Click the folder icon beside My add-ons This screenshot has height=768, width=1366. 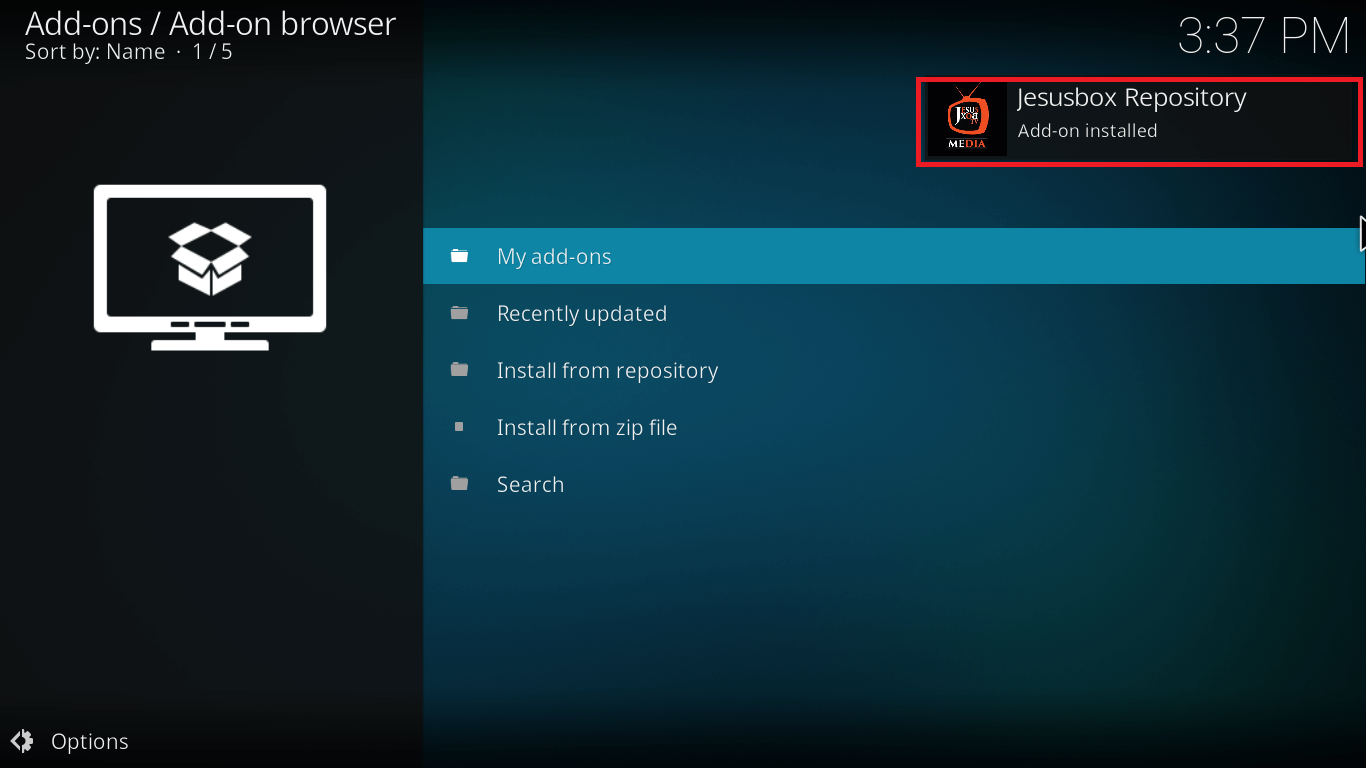click(459, 256)
